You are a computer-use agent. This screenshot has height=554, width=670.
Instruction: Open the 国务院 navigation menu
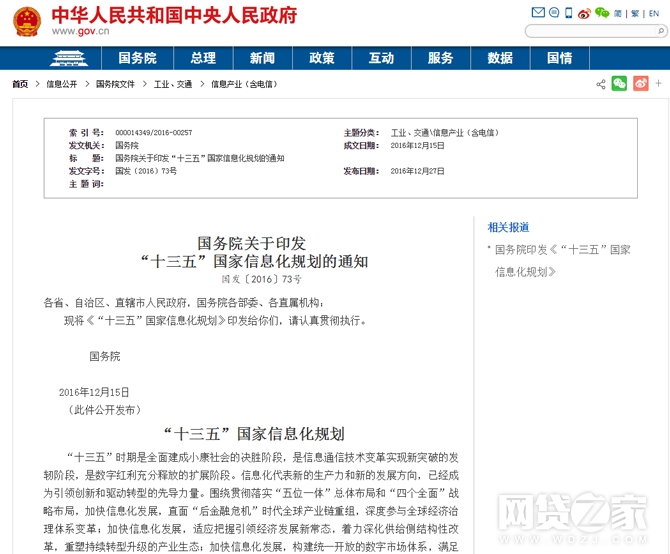point(137,58)
